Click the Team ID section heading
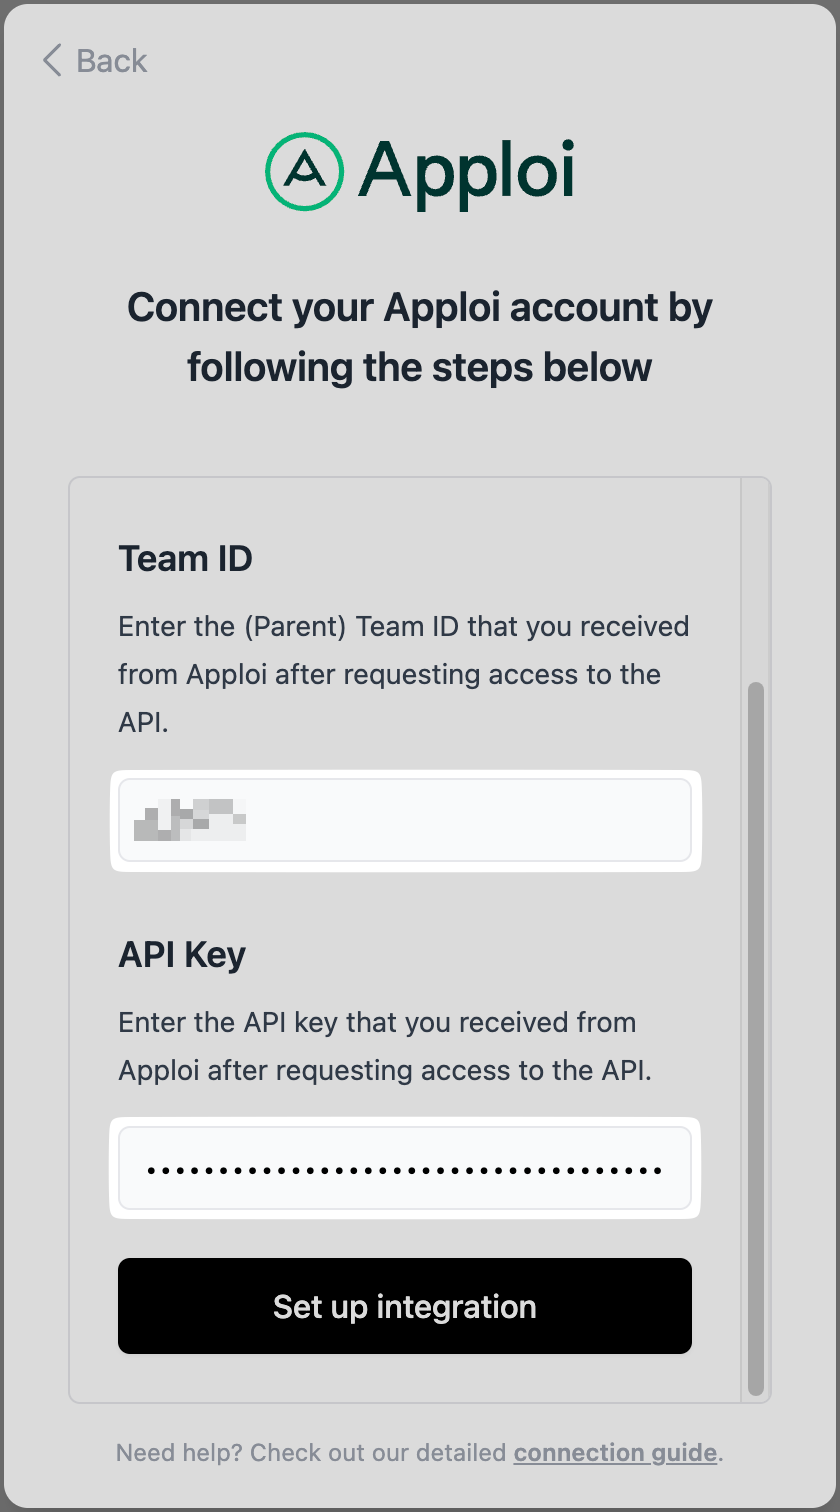The width and height of the screenshot is (840, 1512). click(185, 558)
